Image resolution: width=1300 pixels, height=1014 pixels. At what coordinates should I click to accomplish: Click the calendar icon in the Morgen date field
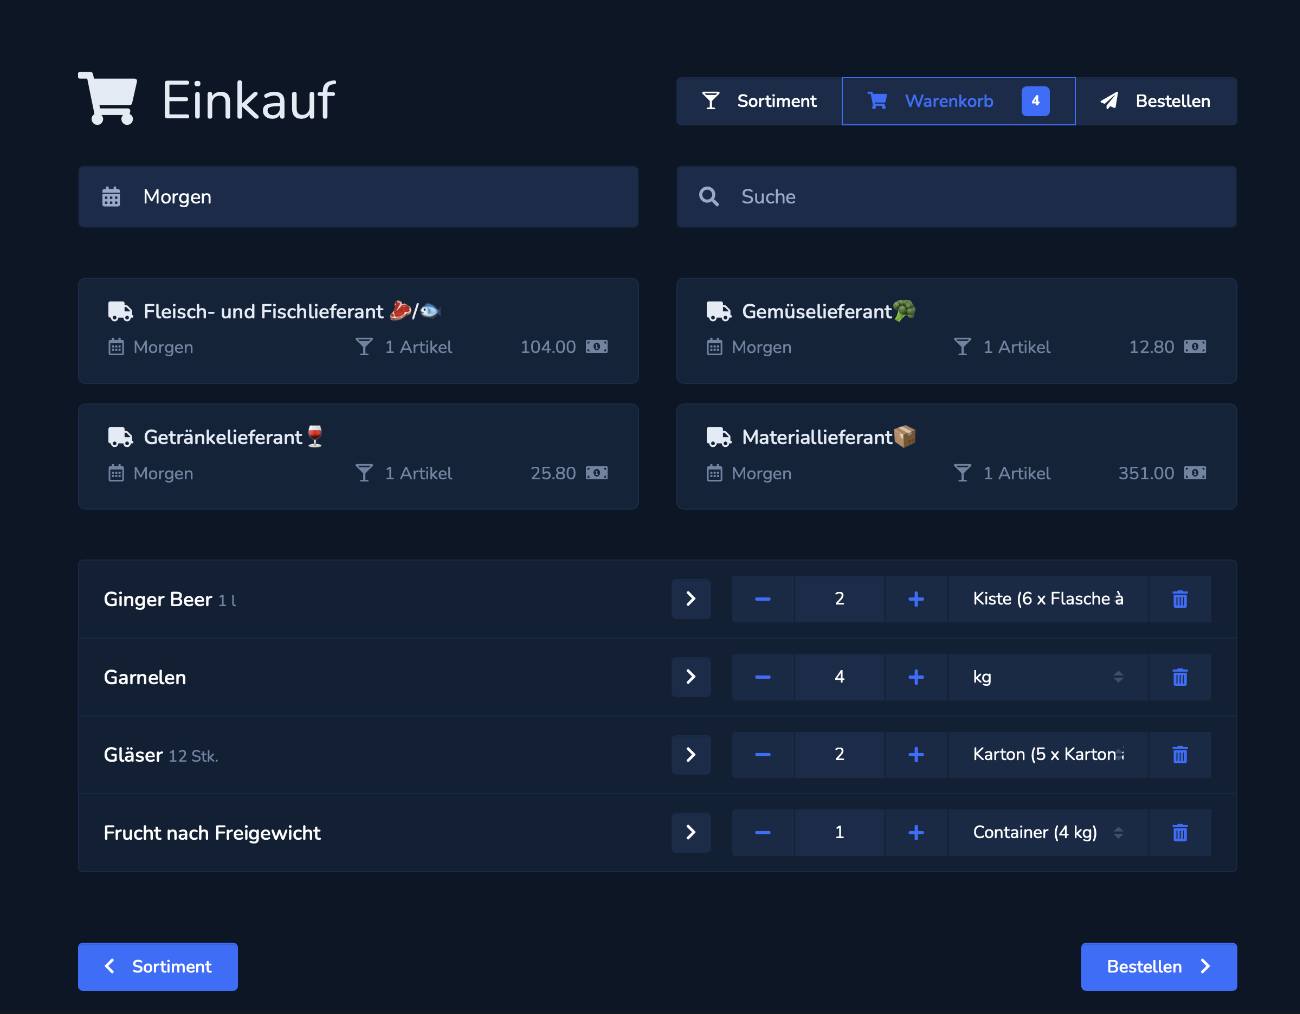pos(111,197)
